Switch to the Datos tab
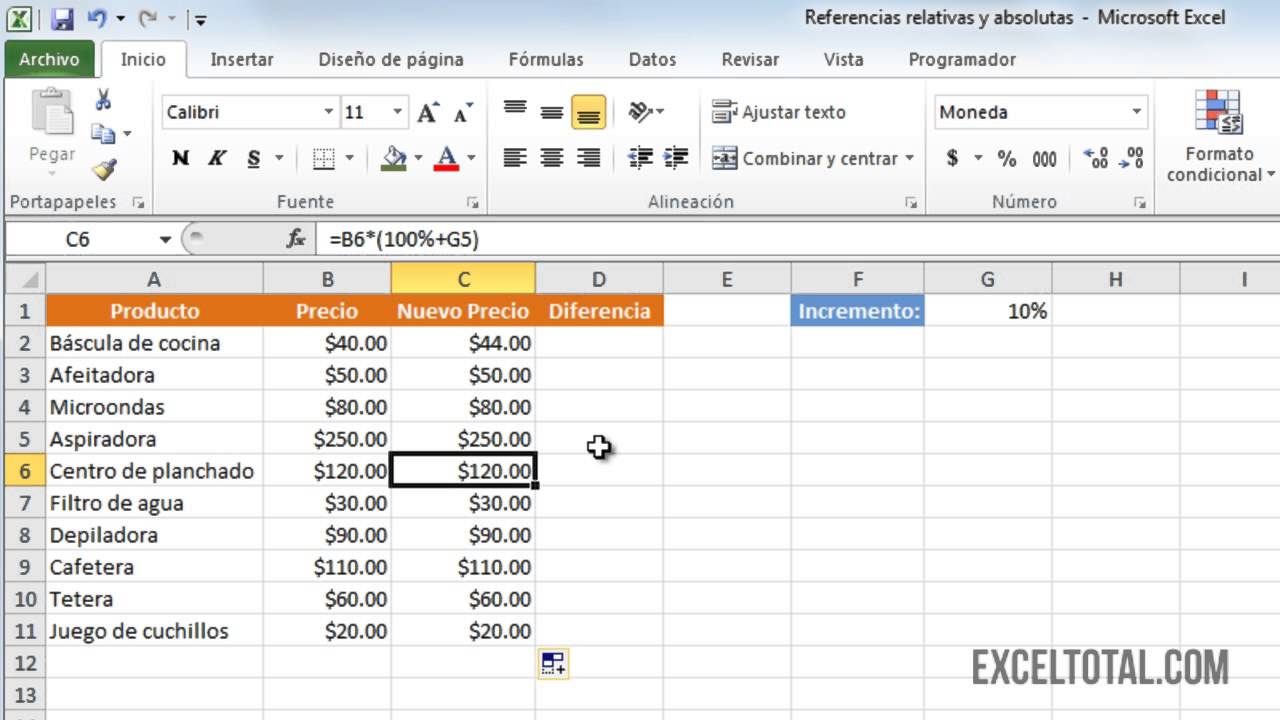Viewport: 1280px width, 720px height. coord(652,60)
